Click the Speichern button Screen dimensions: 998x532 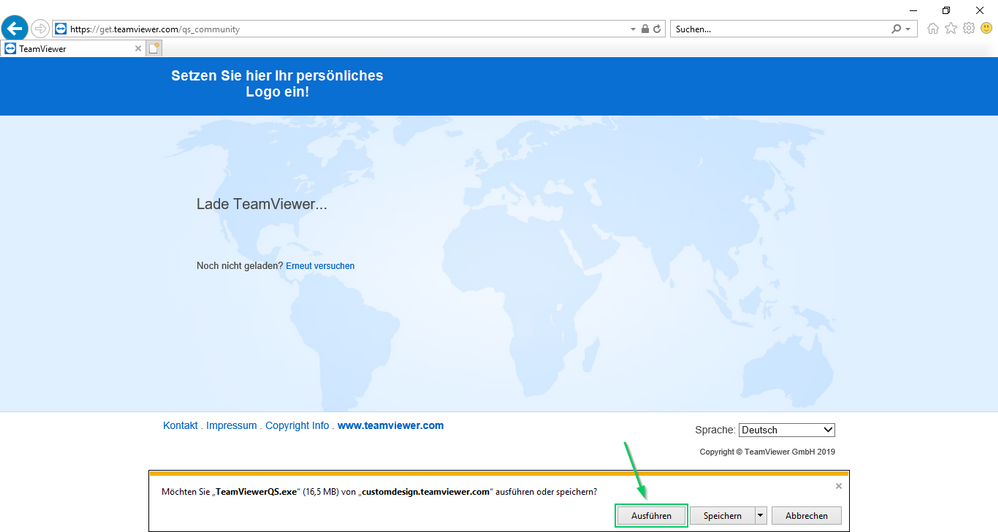tap(722, 515)
